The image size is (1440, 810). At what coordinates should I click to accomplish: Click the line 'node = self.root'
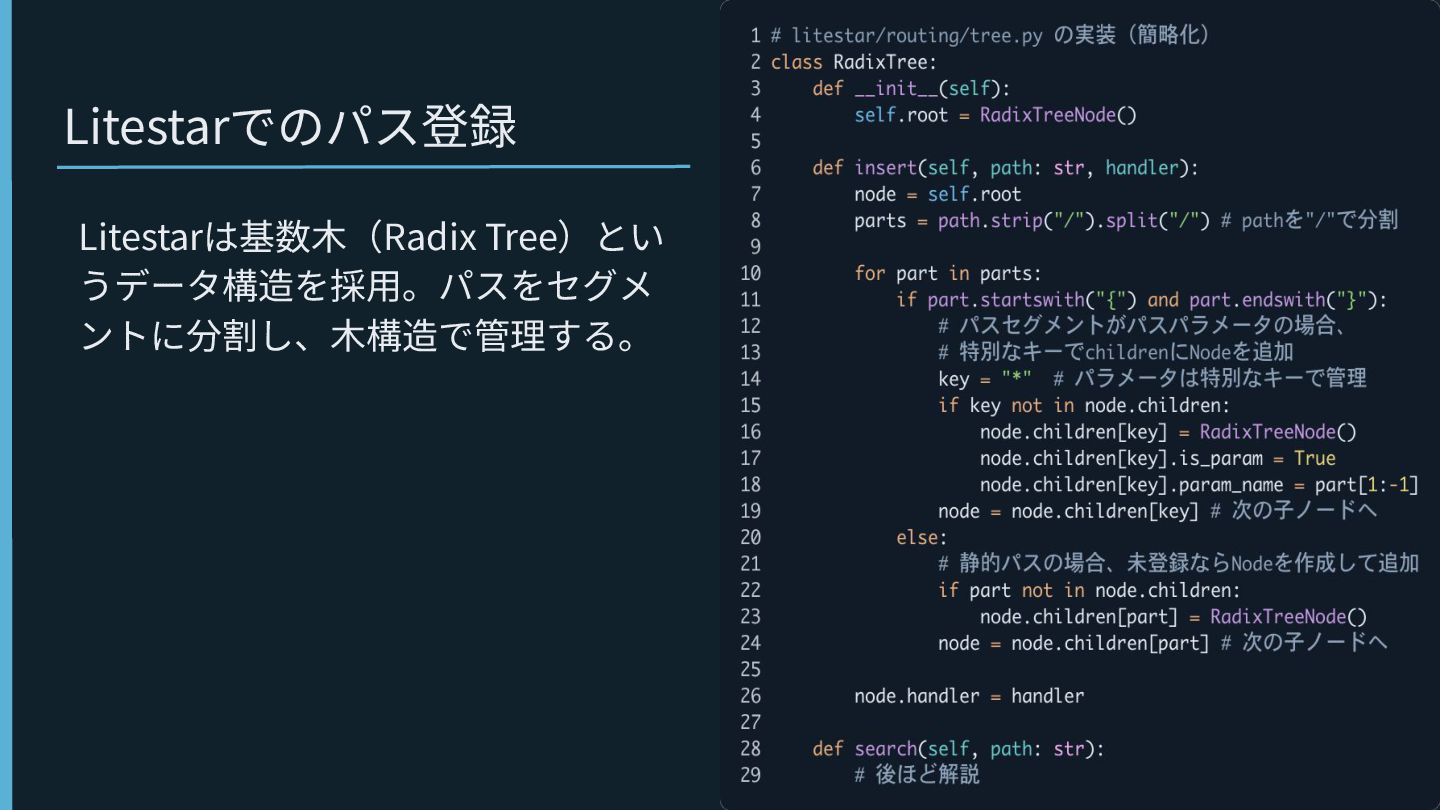click(938, 194)
